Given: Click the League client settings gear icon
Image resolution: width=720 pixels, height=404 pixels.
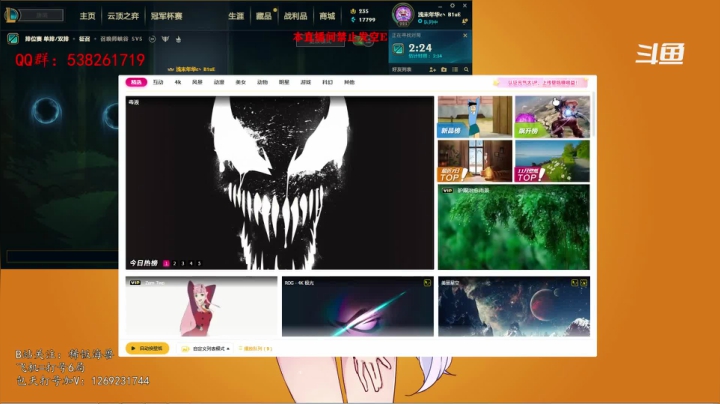Looking at the screenshot, I should [452, 6].
